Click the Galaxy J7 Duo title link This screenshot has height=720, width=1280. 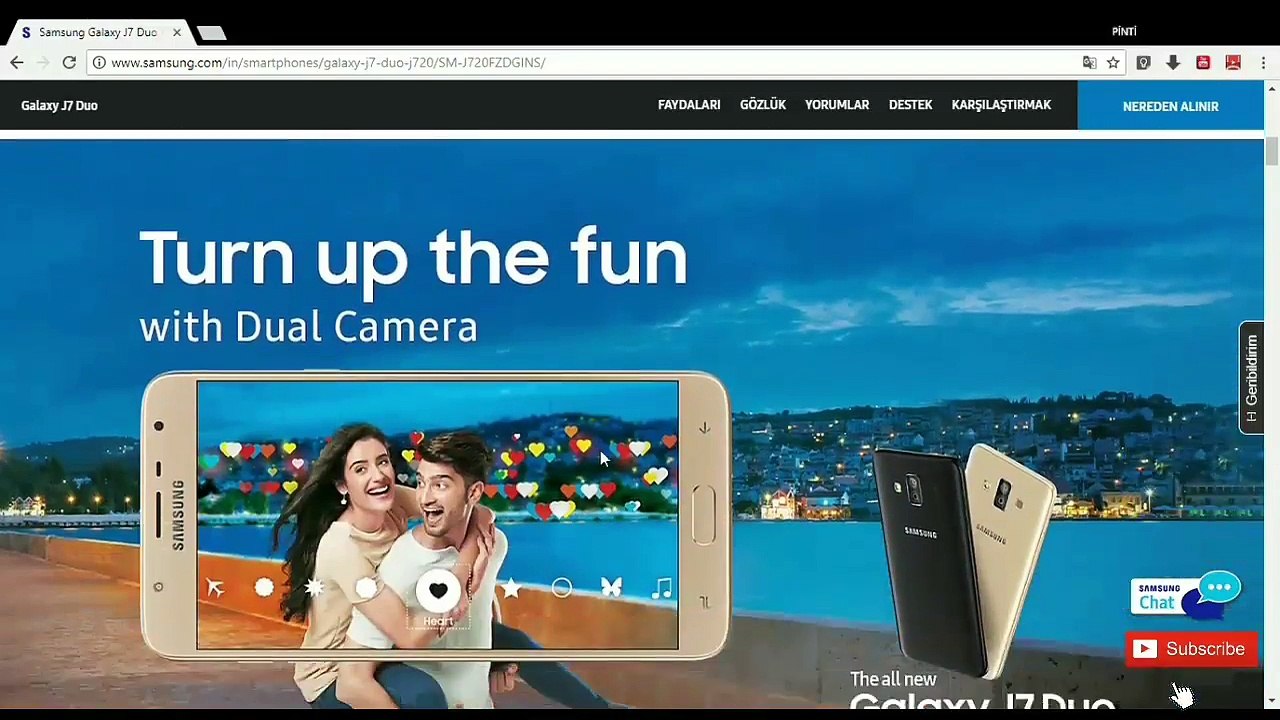(59, 105)
